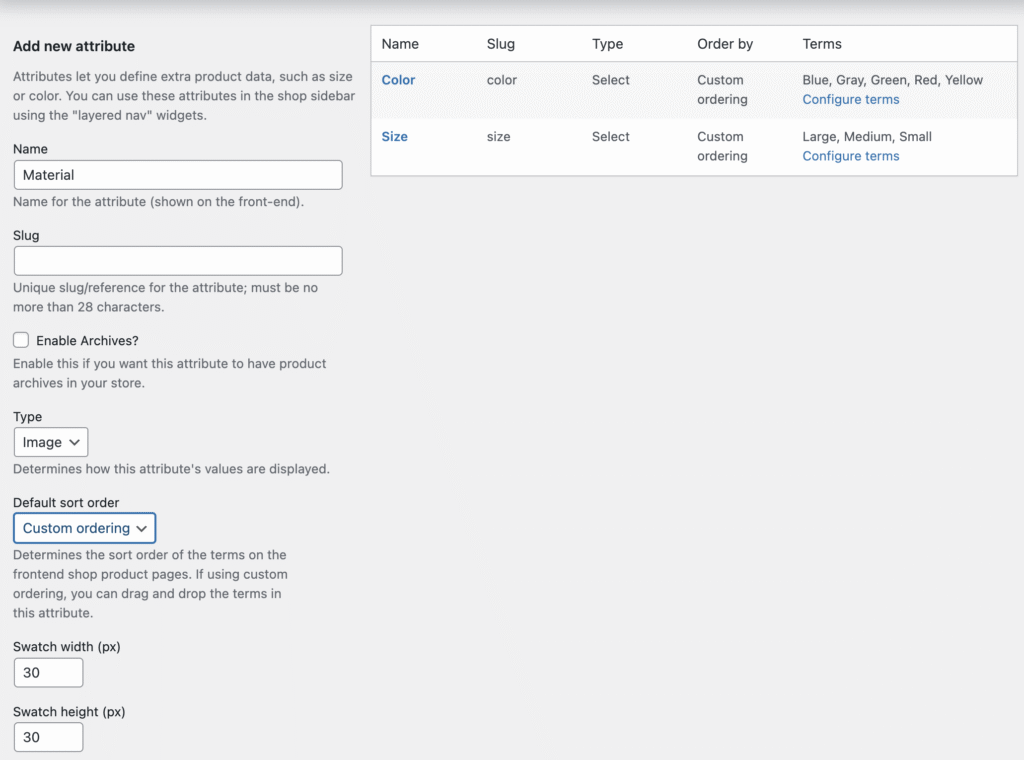Click the empty Slug input field

(x=178, y=261)
